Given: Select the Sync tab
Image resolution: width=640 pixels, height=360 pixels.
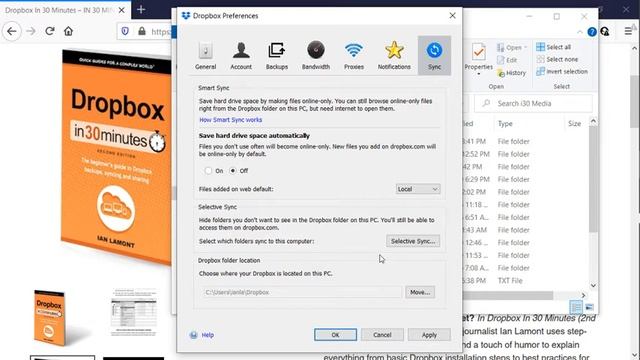Looking at the screenshot, I should [434, 56].
